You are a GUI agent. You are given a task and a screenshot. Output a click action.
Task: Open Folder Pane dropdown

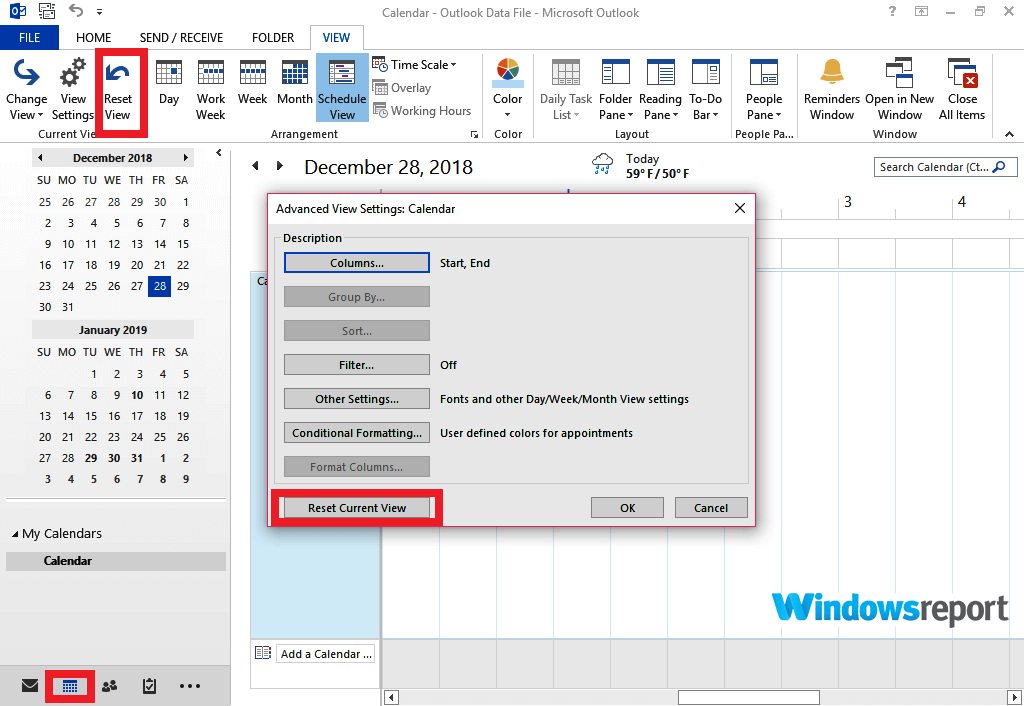click(615, 89)
